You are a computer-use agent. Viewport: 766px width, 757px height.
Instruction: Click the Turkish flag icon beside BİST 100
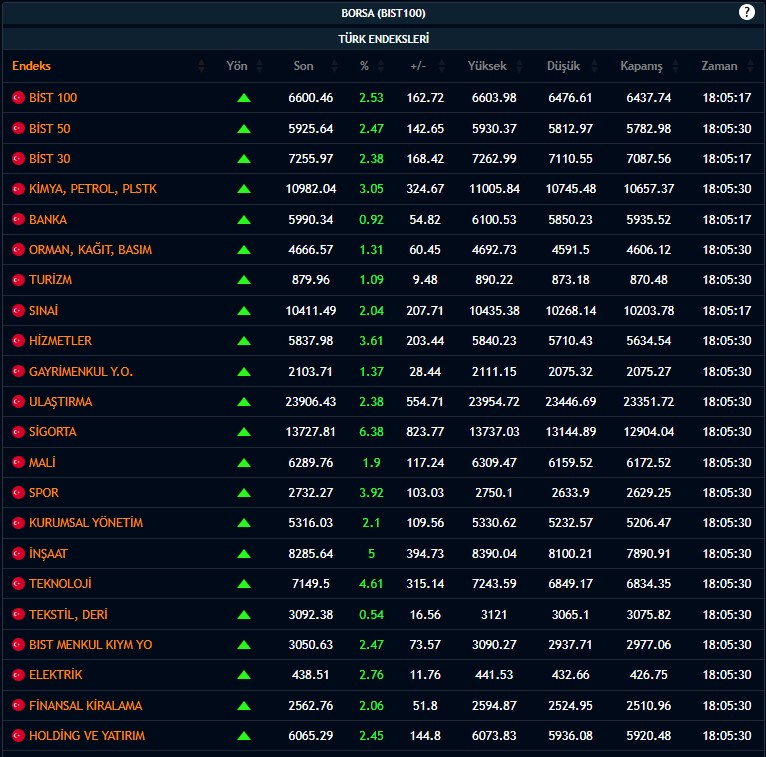click(x=18, y=98)
